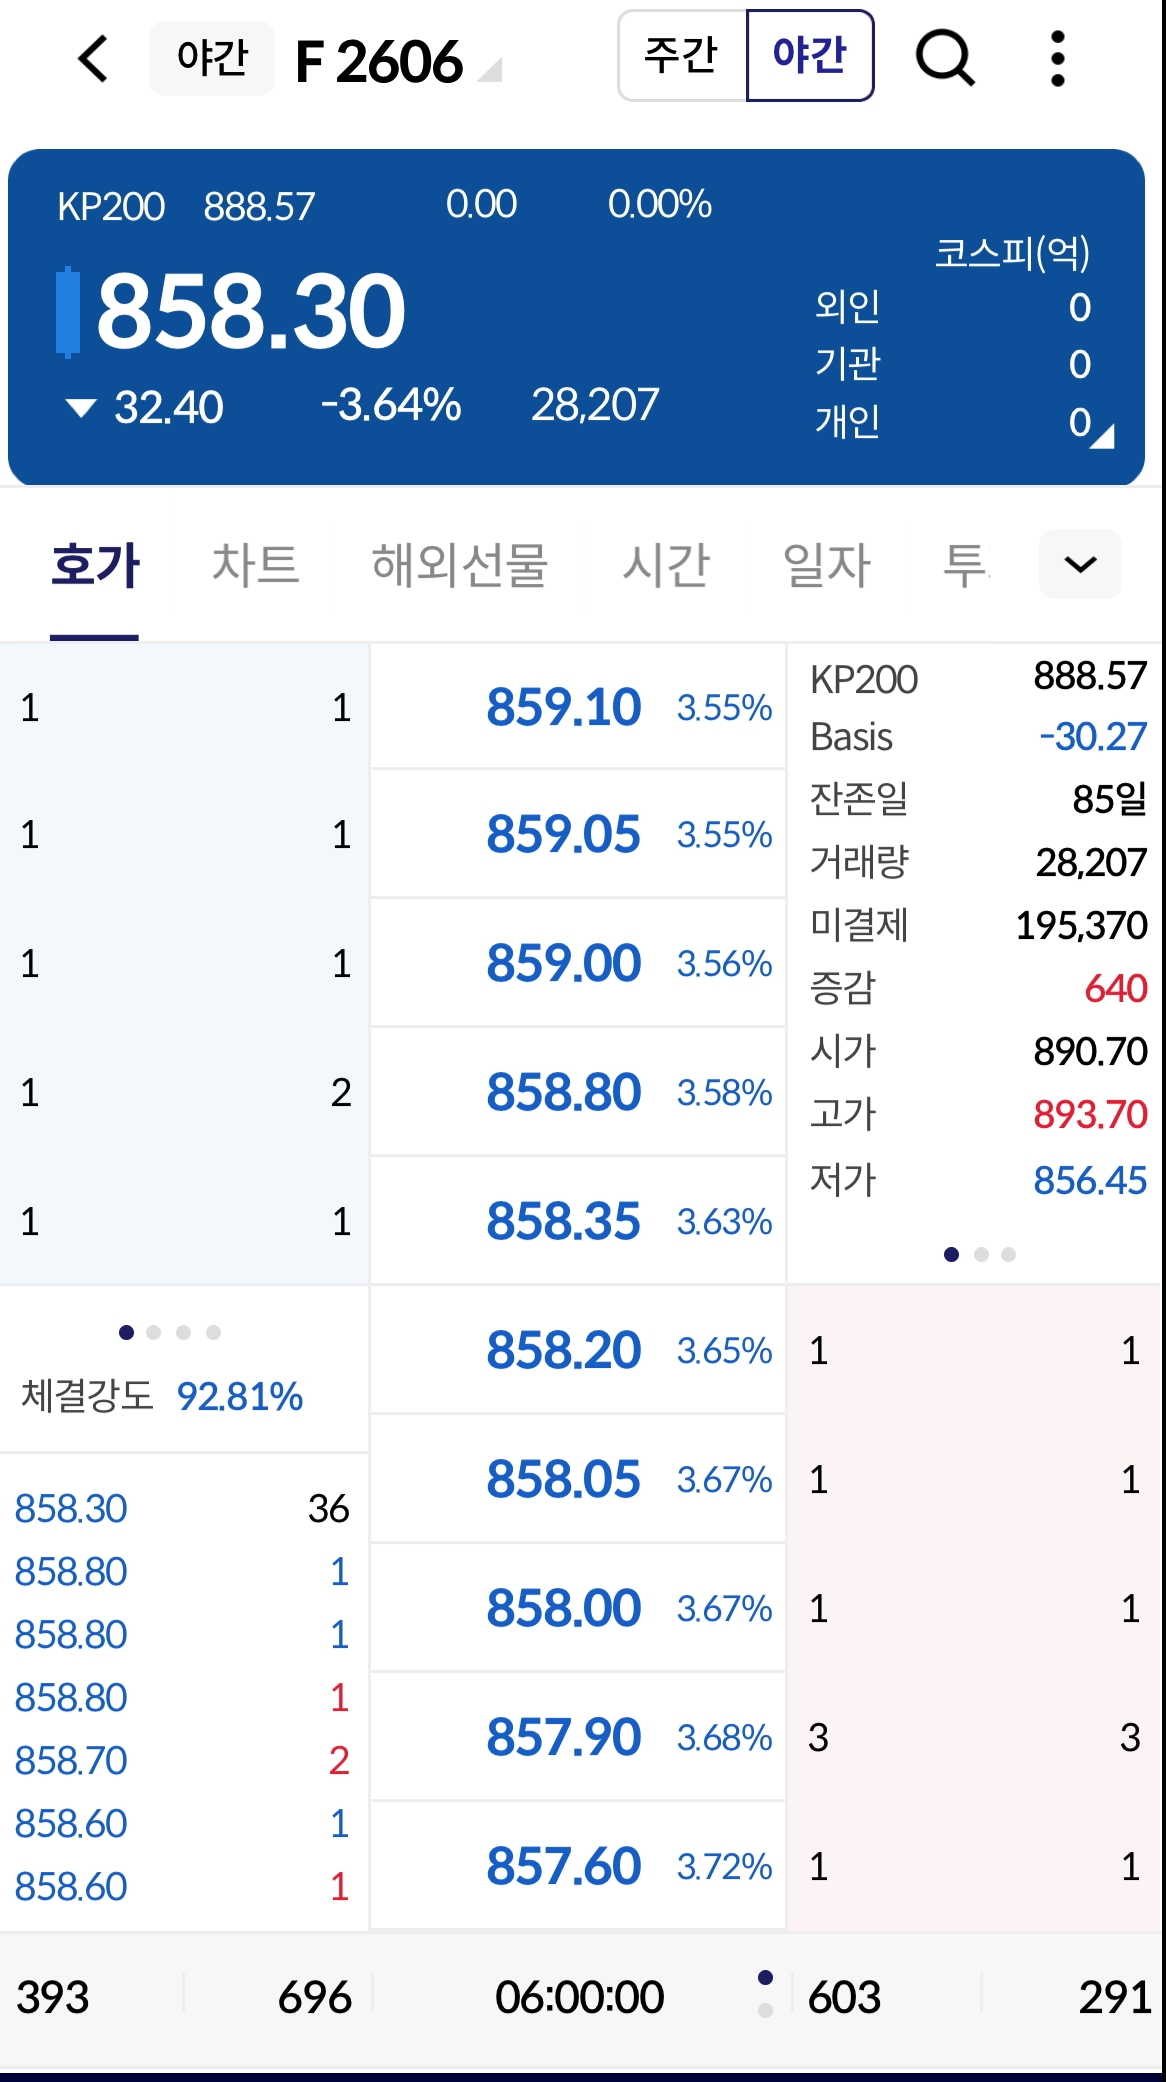The height and width of the screenshot is (2082, 1166).
Task: Tap the 858.30 trade entry with 36
Action: (x=182, y=1508)
